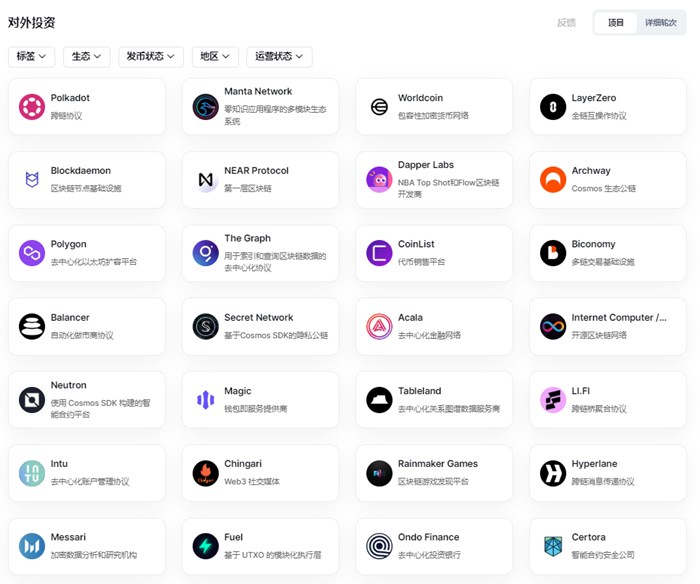Open the 运营状态 dropdown
Image resolution: width=700 pixels, height=584 pixels.
(279, 57)
